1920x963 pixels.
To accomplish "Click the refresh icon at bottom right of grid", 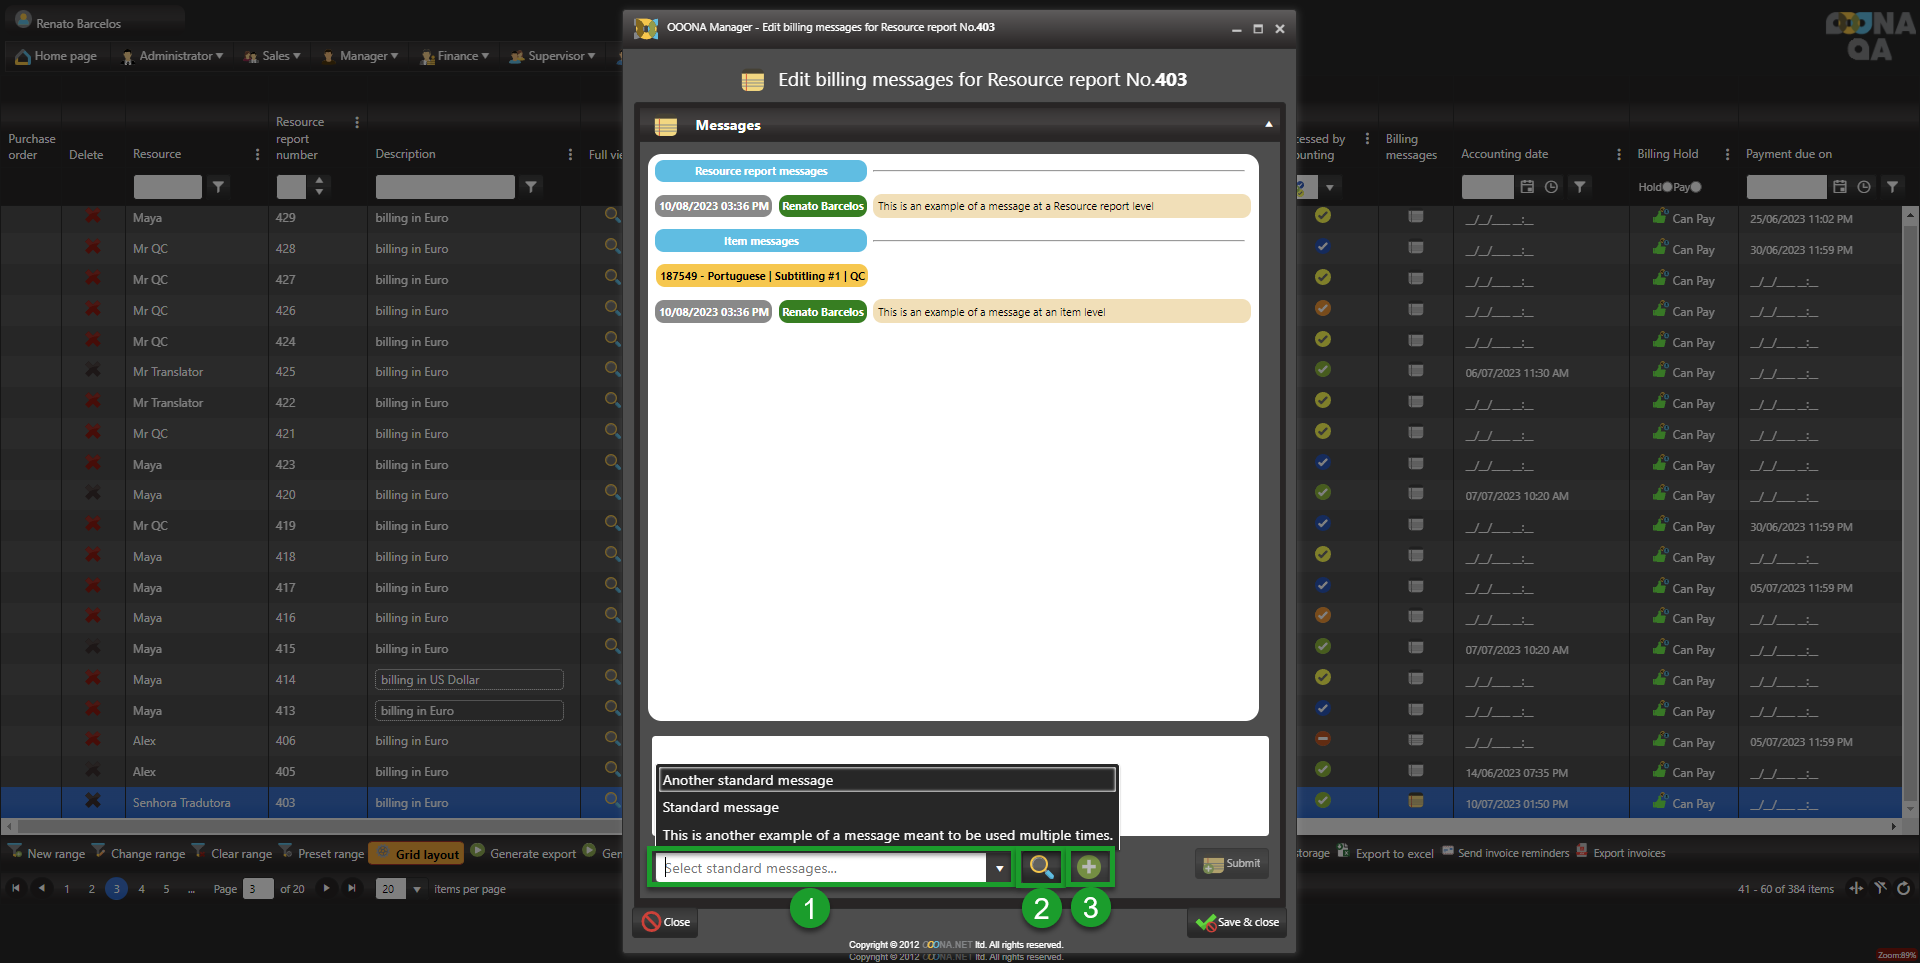I will pos(1903,888).
